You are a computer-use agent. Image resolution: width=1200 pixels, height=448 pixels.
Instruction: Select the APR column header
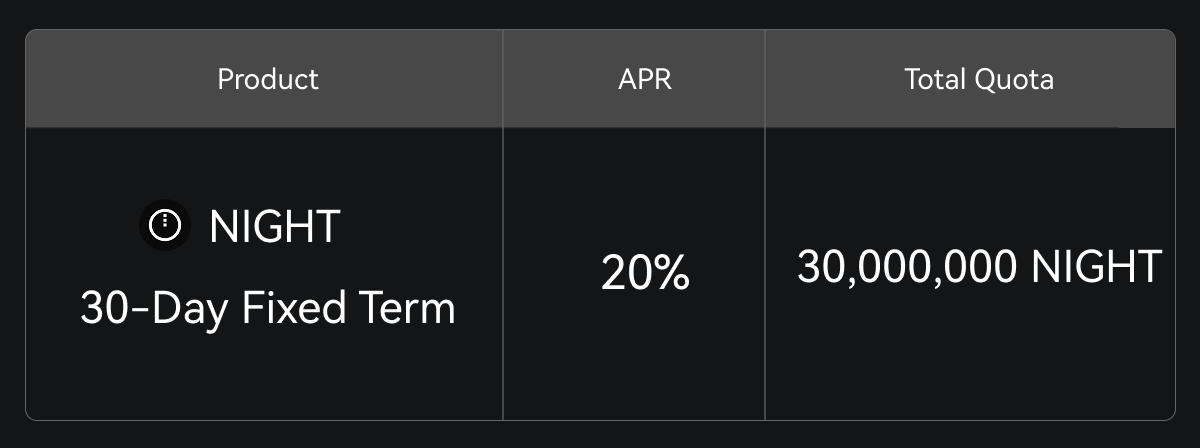tap(645, 79)
